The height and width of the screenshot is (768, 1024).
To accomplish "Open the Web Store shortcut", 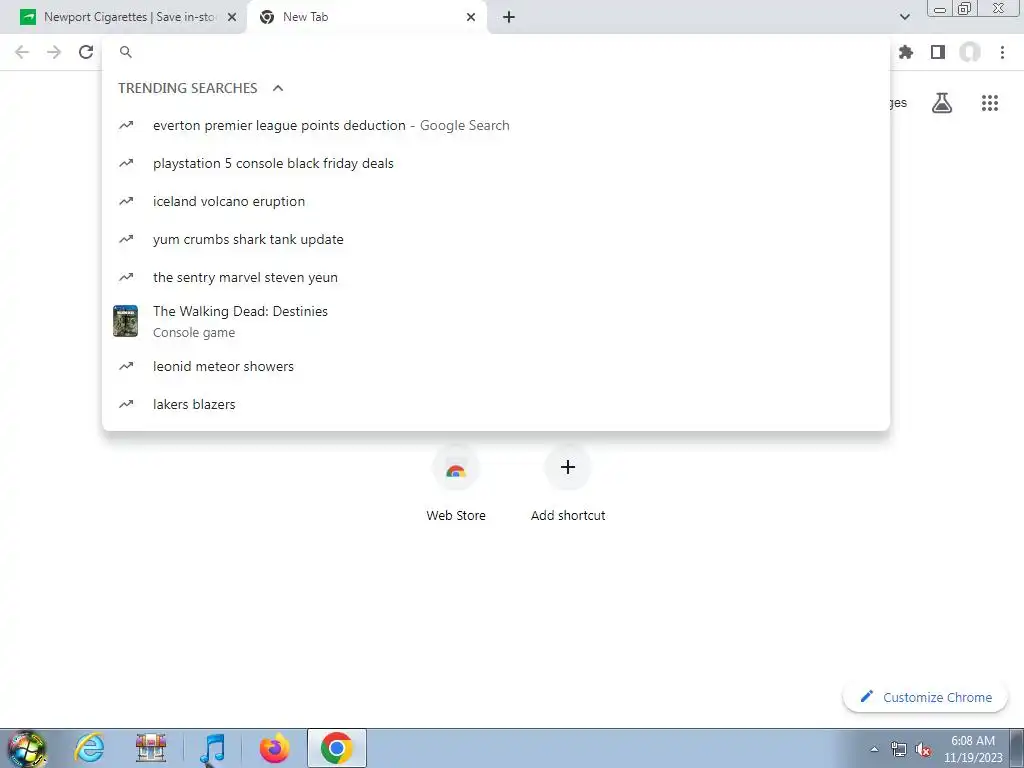I will tap(456, 483).
